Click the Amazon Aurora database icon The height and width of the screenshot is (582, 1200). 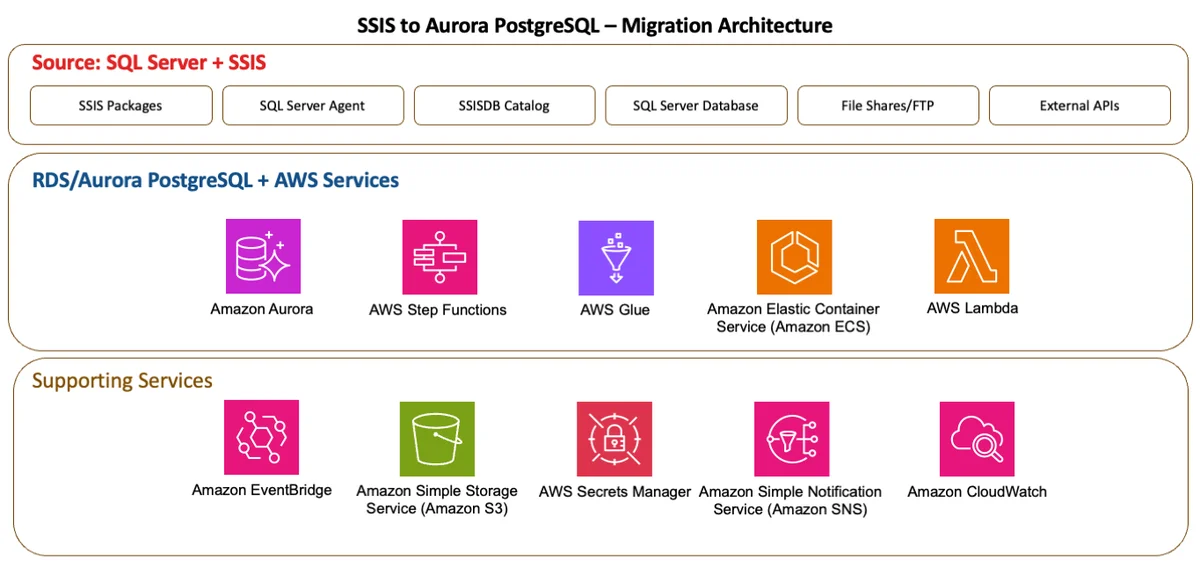[x=262, y=257]
